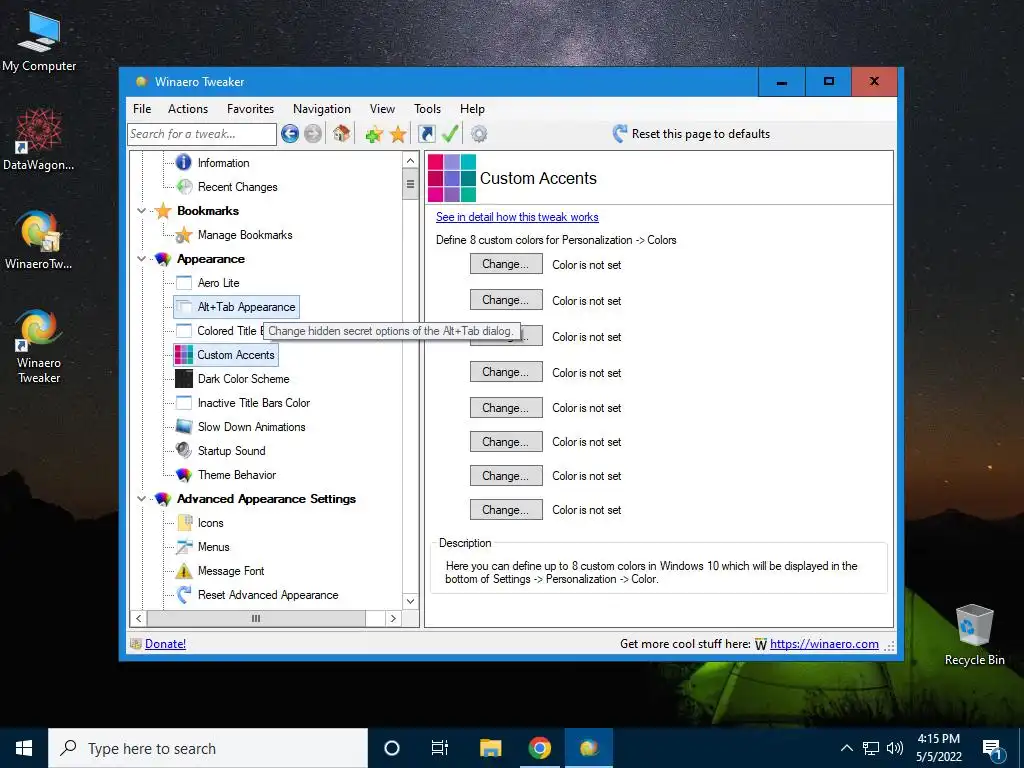Click the Aero Lite icon
The height and width of the screenshot is (768, 1024).
pos(184,283)
